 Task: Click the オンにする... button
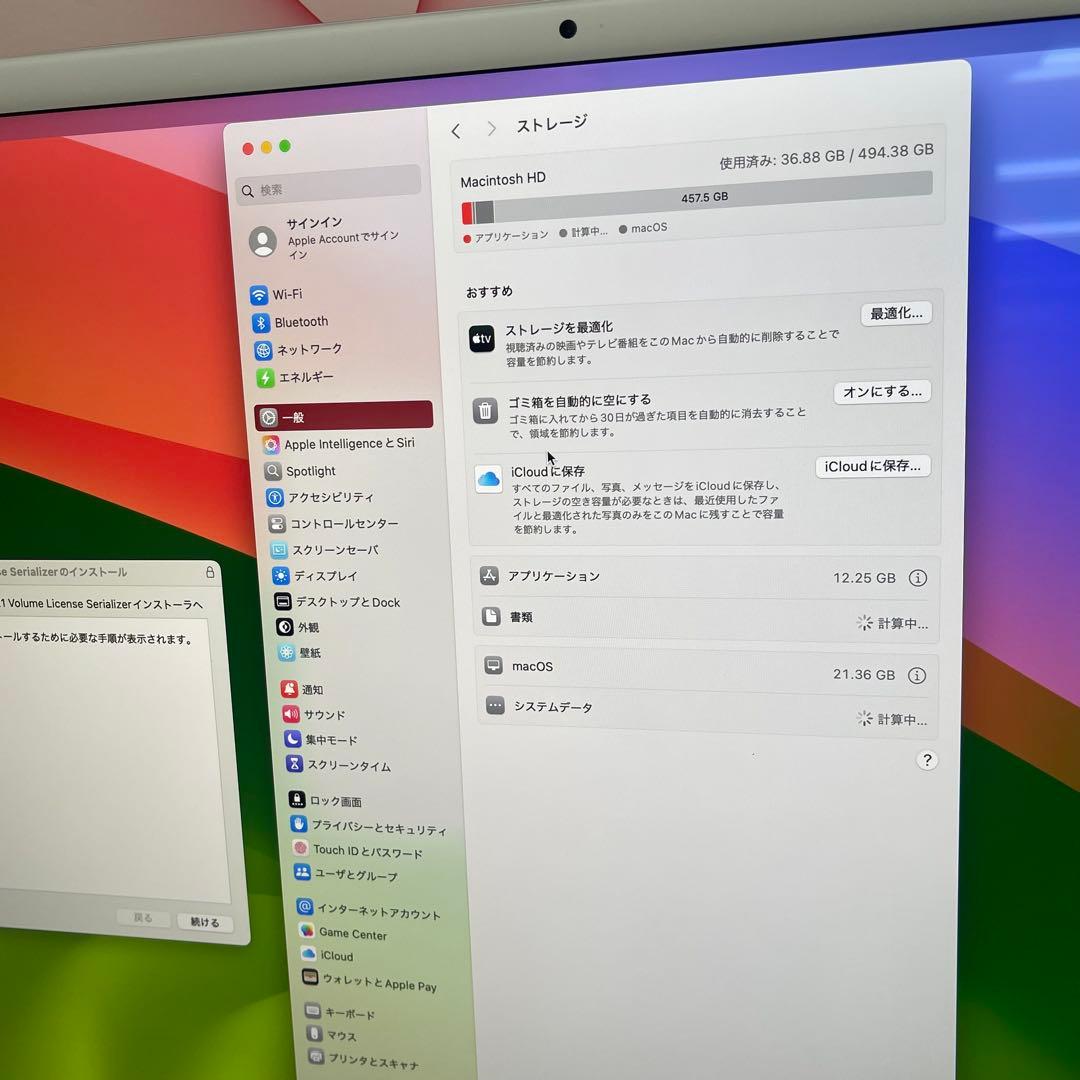click(882, 392)
